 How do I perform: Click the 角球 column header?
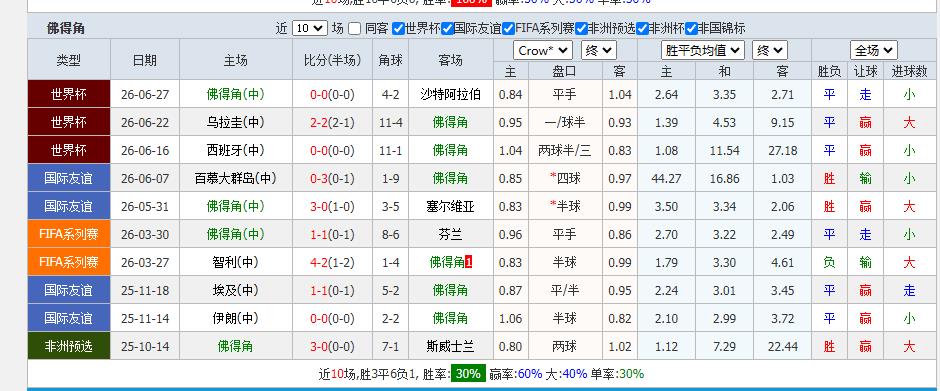[390, 60]
